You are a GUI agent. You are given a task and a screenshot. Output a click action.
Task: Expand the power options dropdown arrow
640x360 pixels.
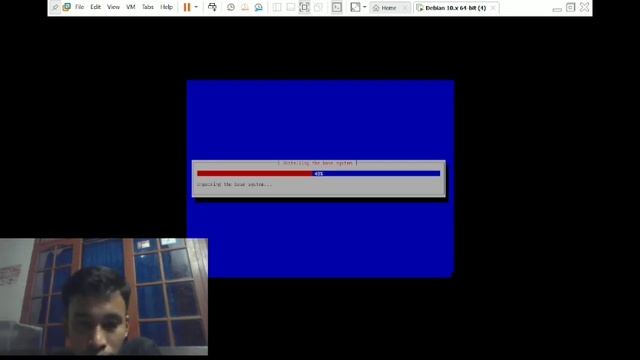(x=196, y=7)
